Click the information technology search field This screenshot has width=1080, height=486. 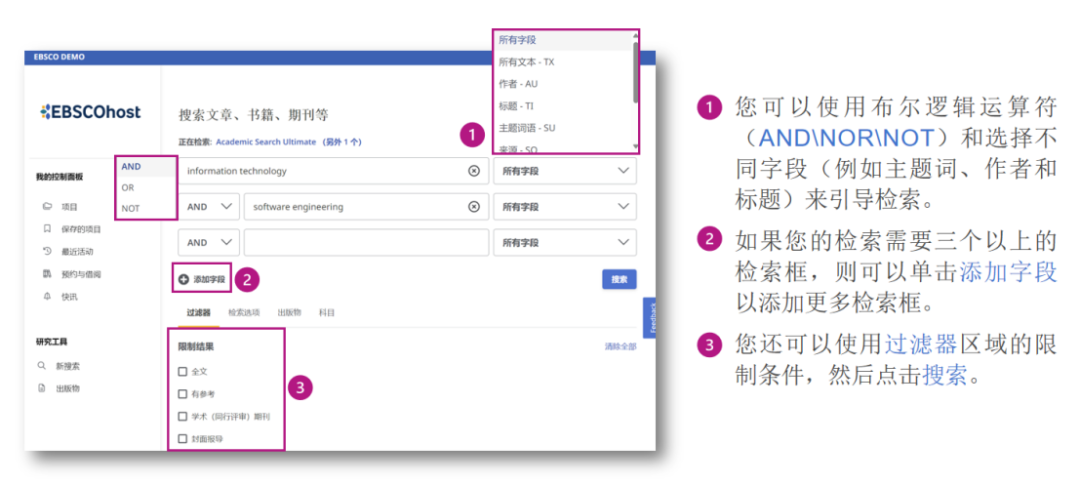pyautogui.click(x=333, y=171)
